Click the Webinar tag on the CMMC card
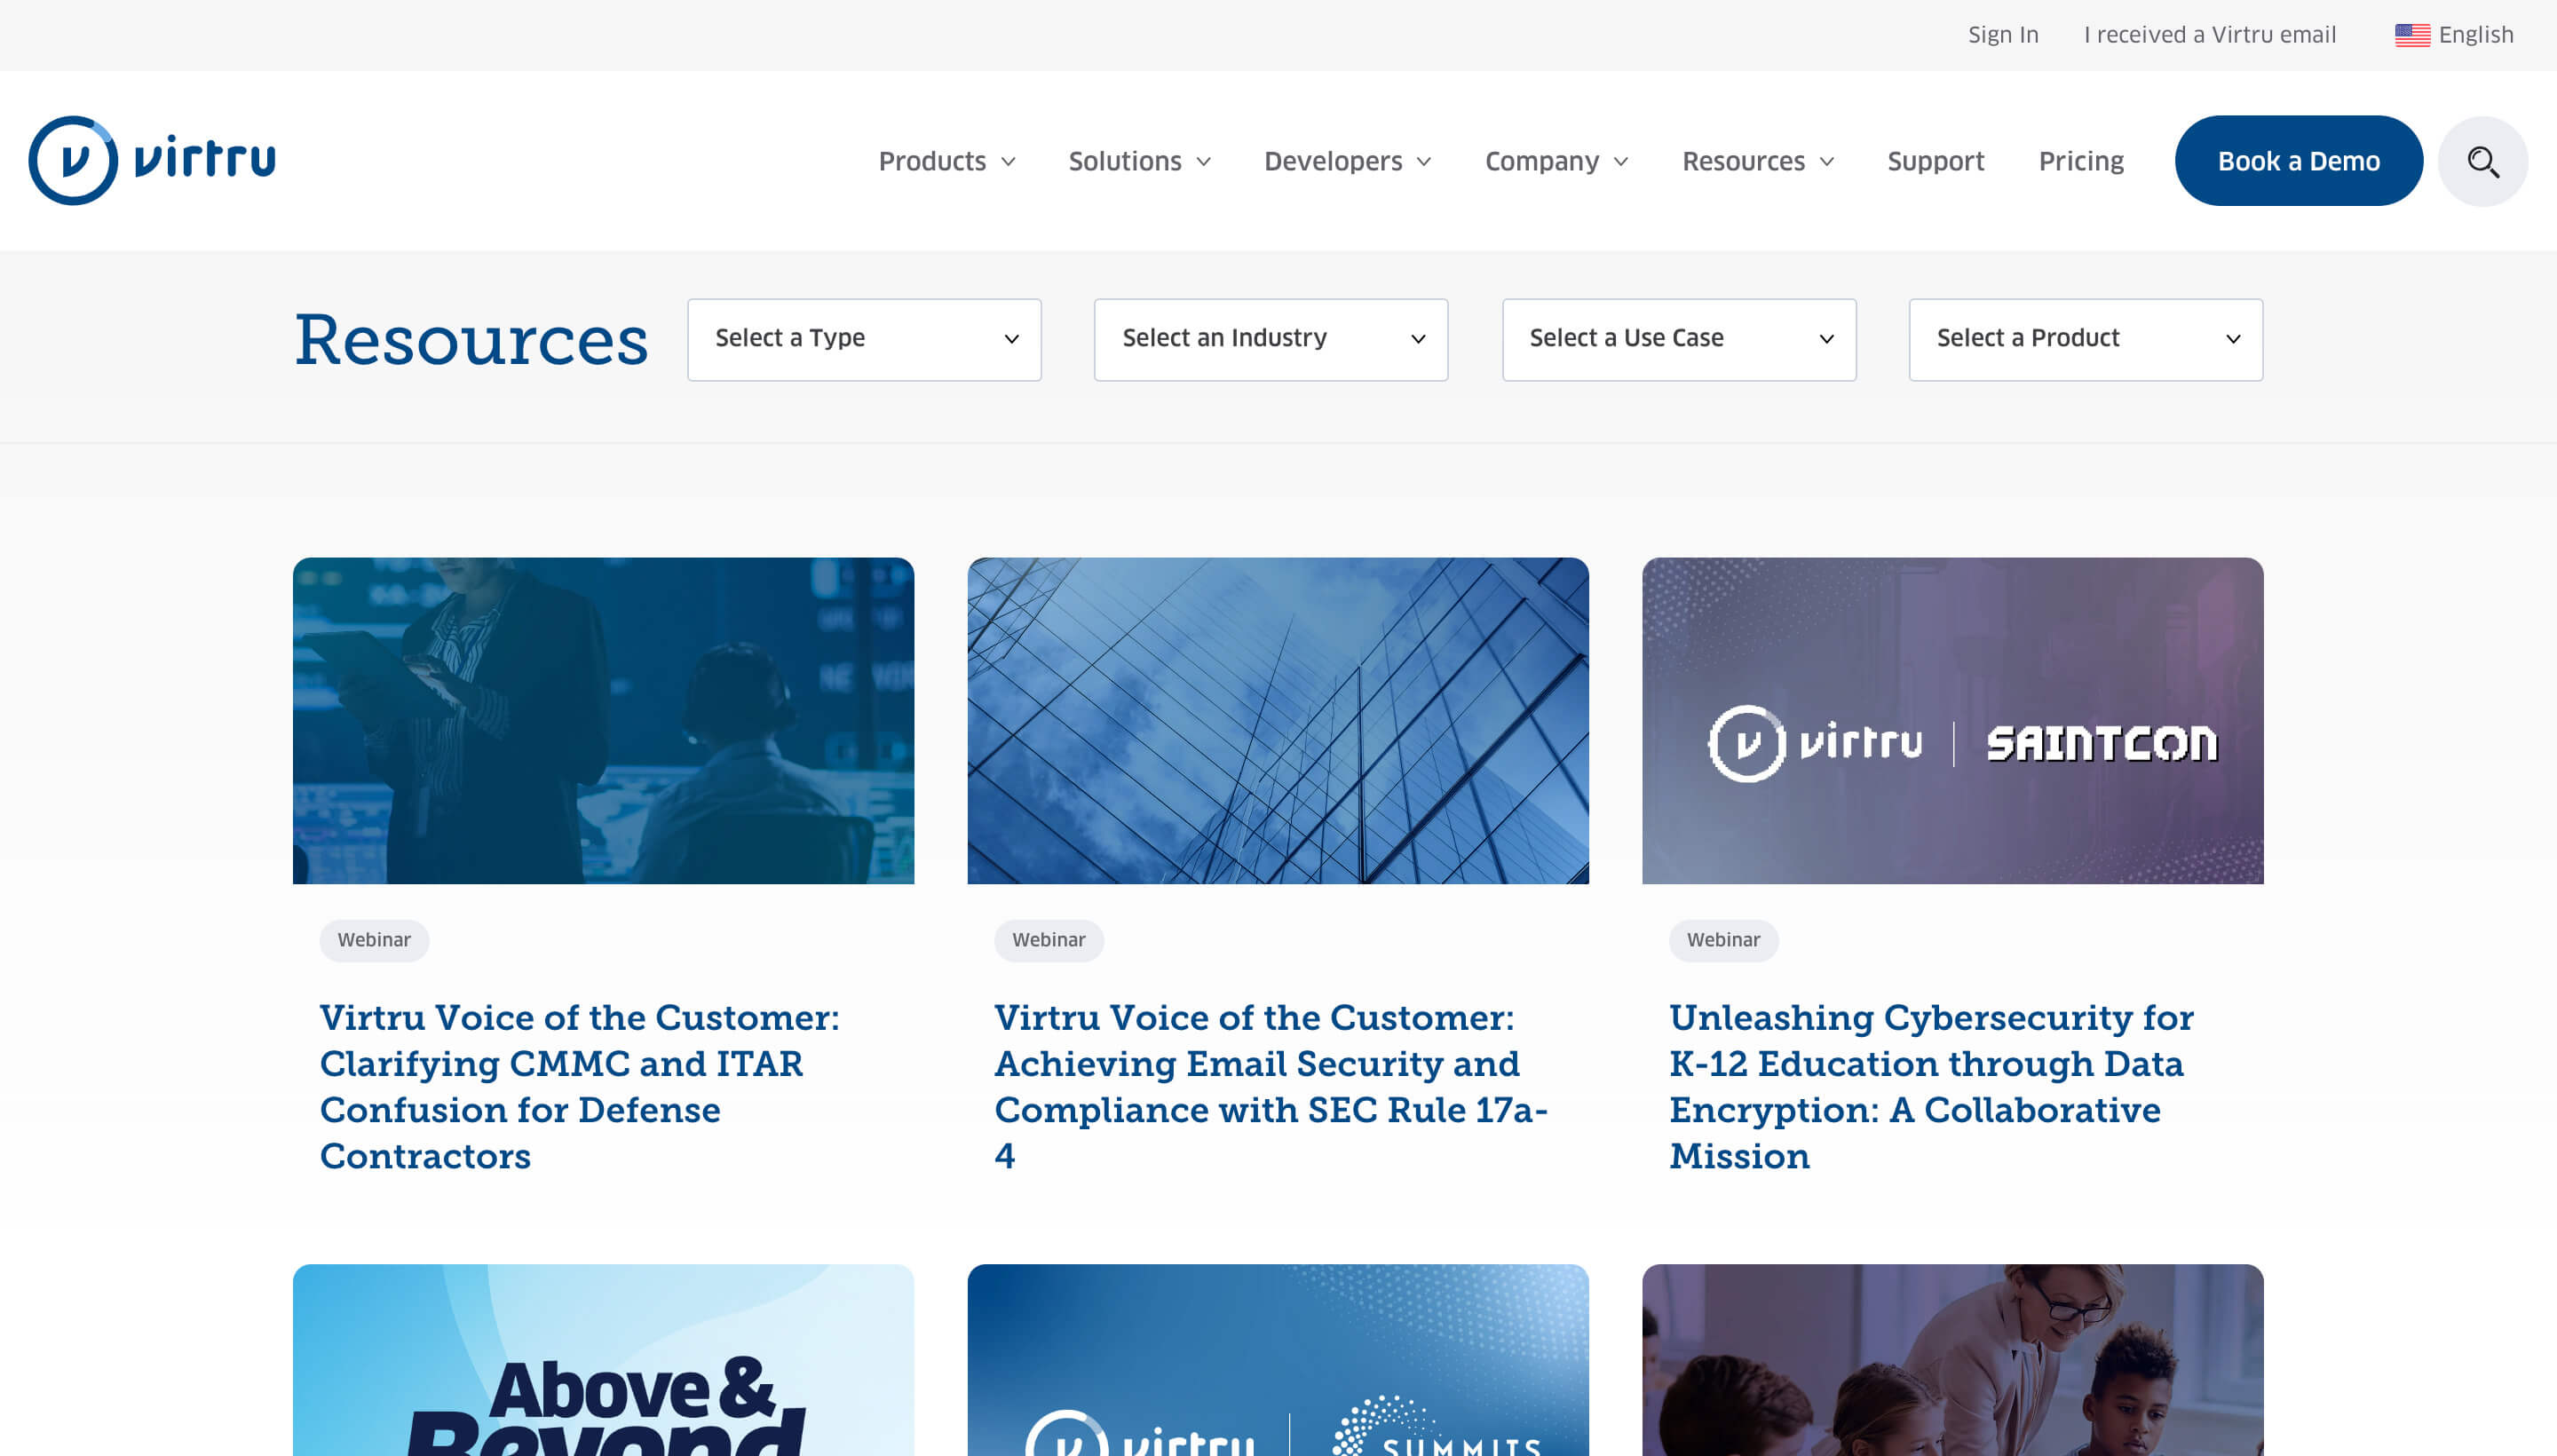2557x1456 pixels. [374, 940]
